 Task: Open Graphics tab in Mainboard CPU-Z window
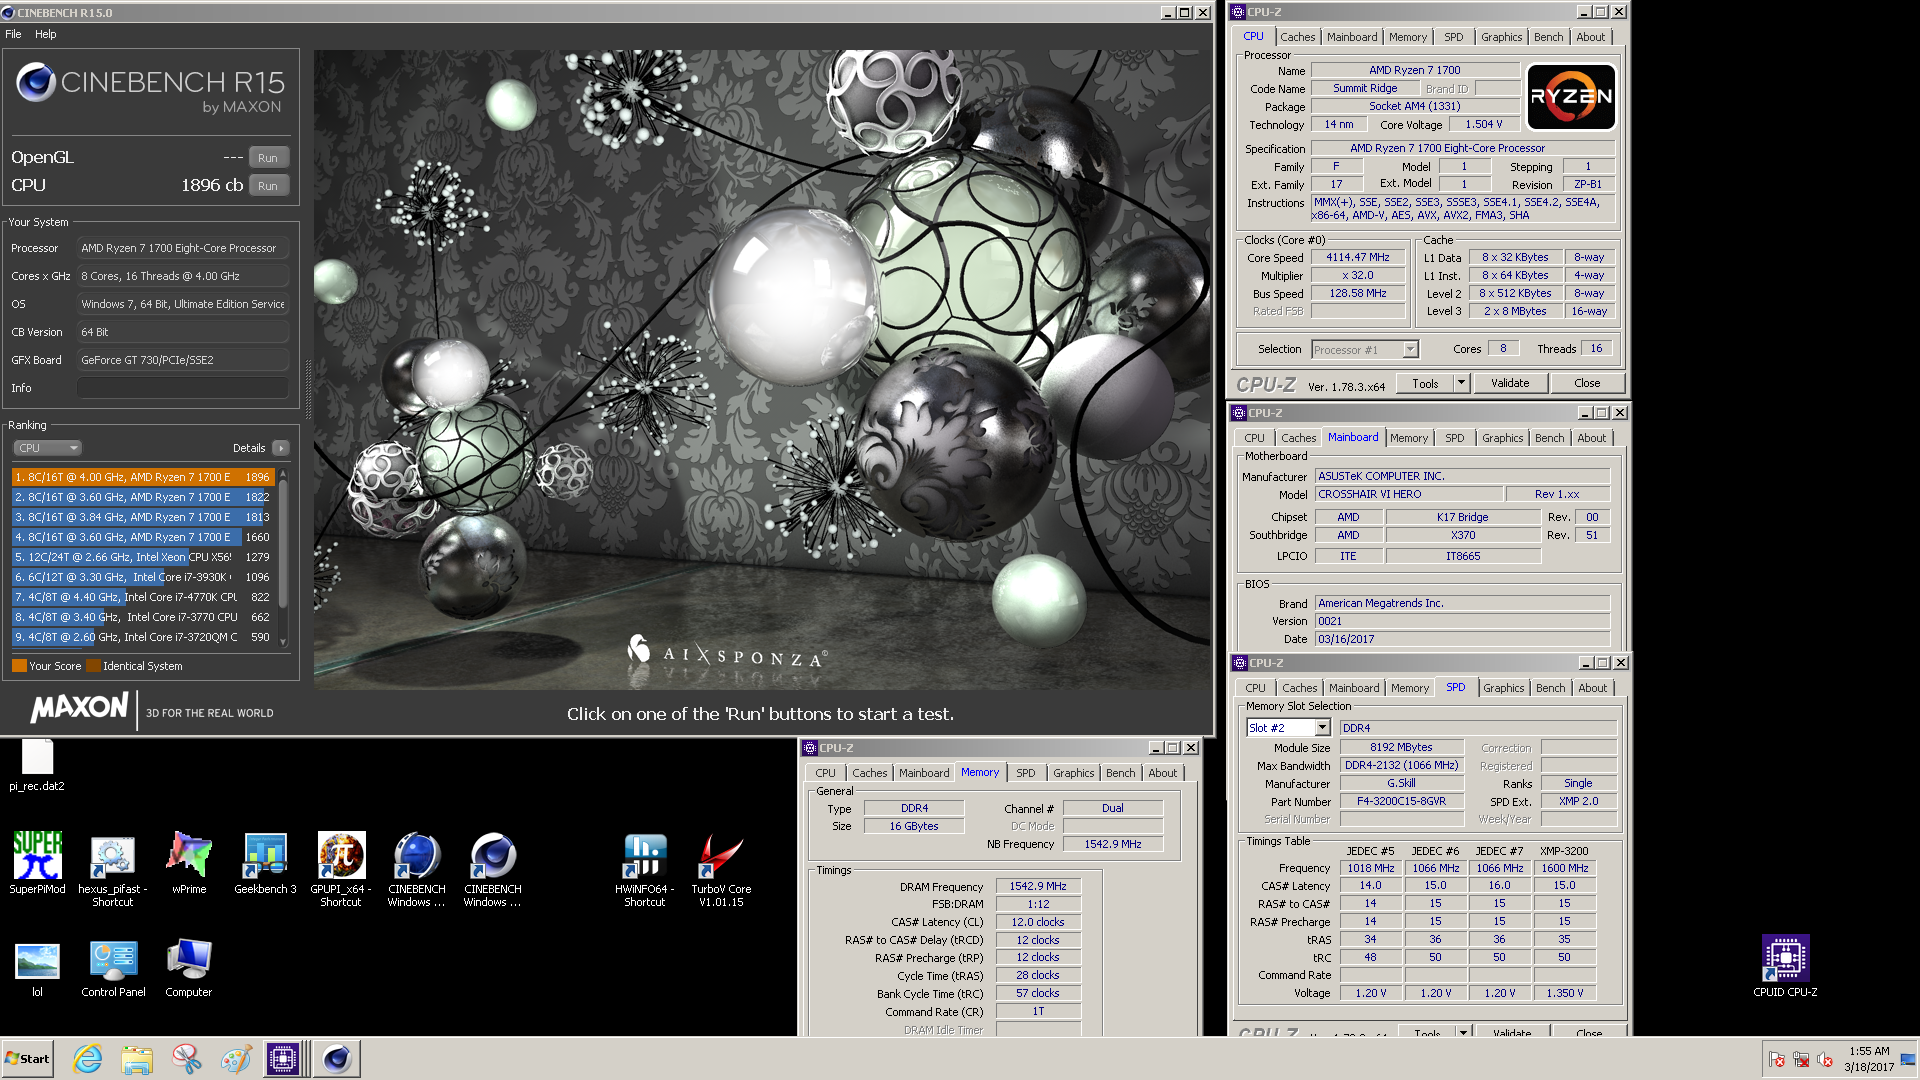point(1502,438)
